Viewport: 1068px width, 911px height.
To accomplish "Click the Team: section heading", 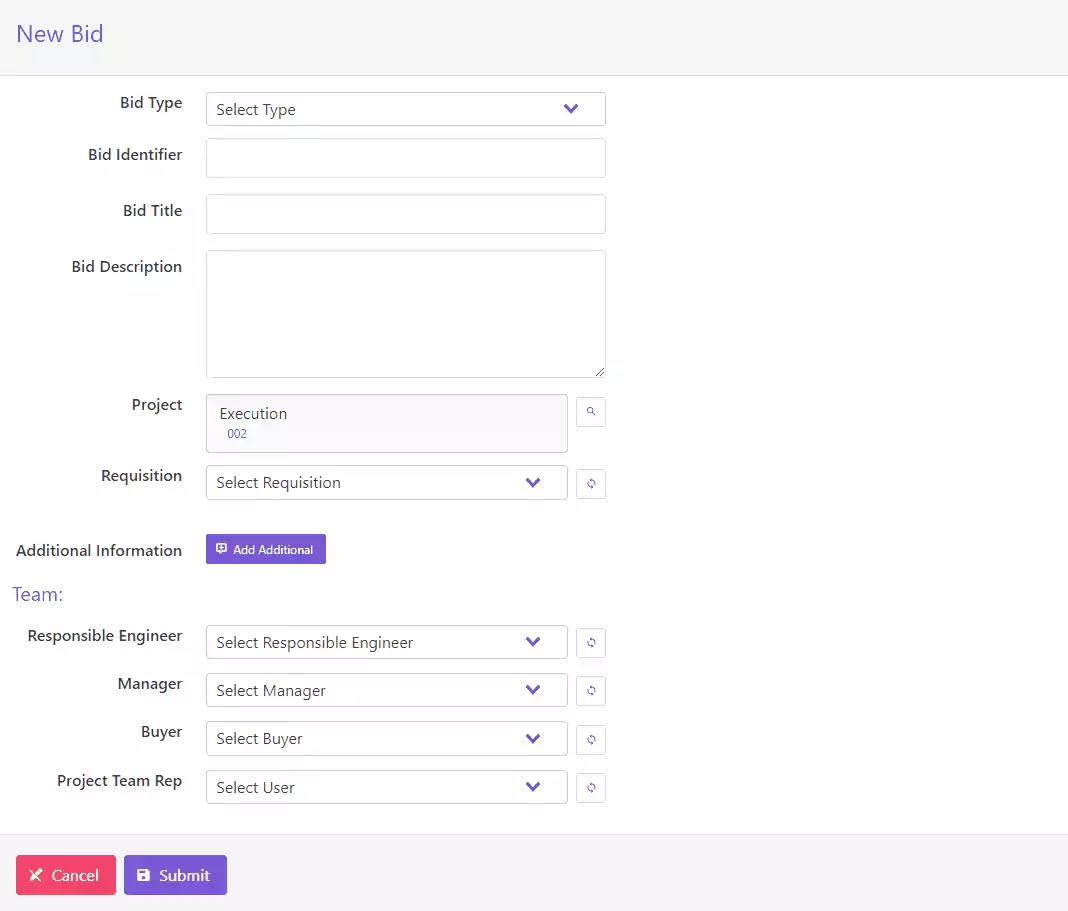I will (37, 594).
